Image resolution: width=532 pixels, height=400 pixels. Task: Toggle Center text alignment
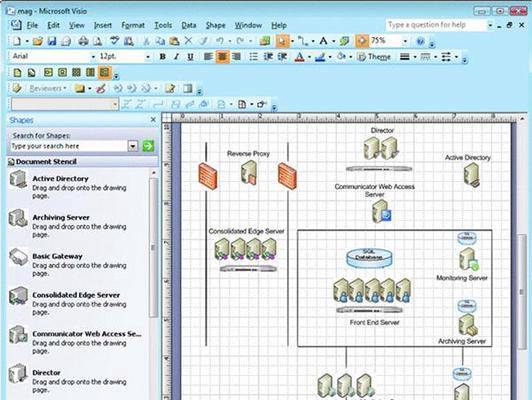click(222, 57)
